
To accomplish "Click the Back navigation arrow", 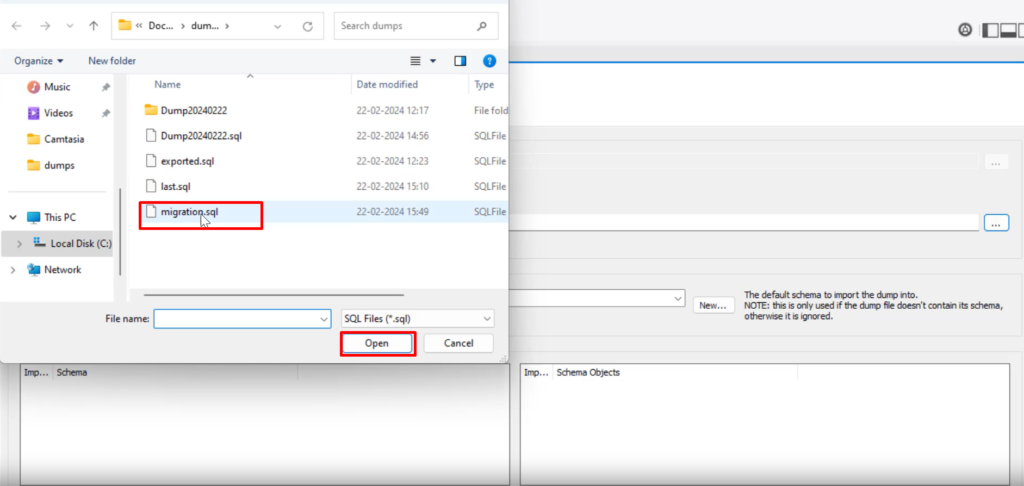I will [17, 26].
